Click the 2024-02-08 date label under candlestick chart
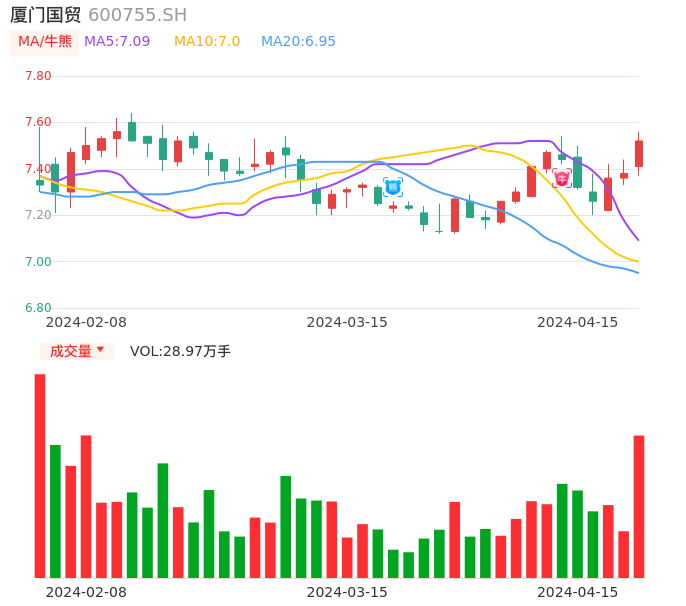The width and height of the screenshot is (686, 606). click(86, 322)
